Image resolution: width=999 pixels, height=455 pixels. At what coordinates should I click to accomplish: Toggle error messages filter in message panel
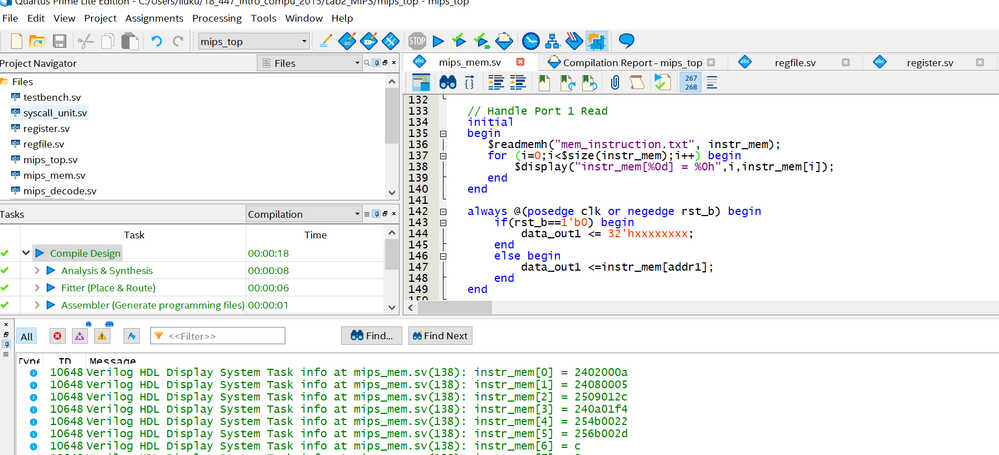pyautogui.click(x=57, y=336)
